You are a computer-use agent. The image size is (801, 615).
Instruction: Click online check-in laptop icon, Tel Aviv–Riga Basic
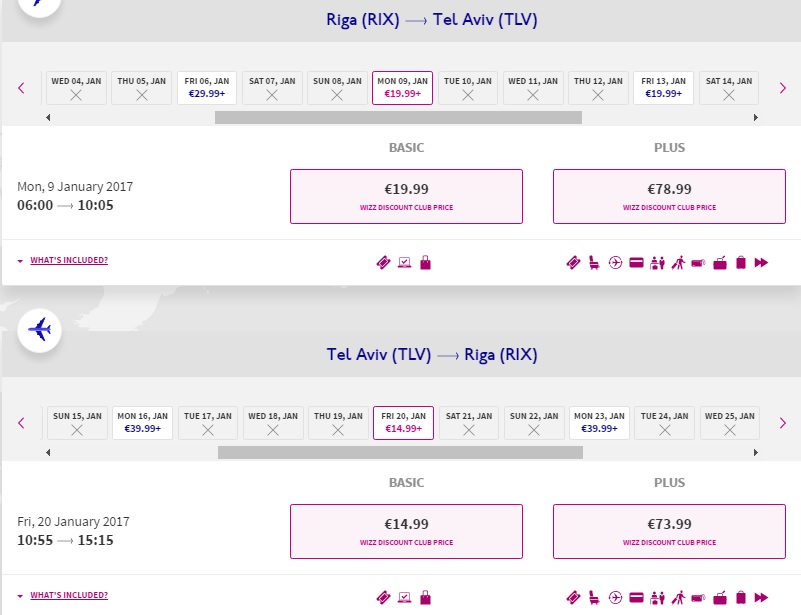pyautogui.click(x=405, y=597)
